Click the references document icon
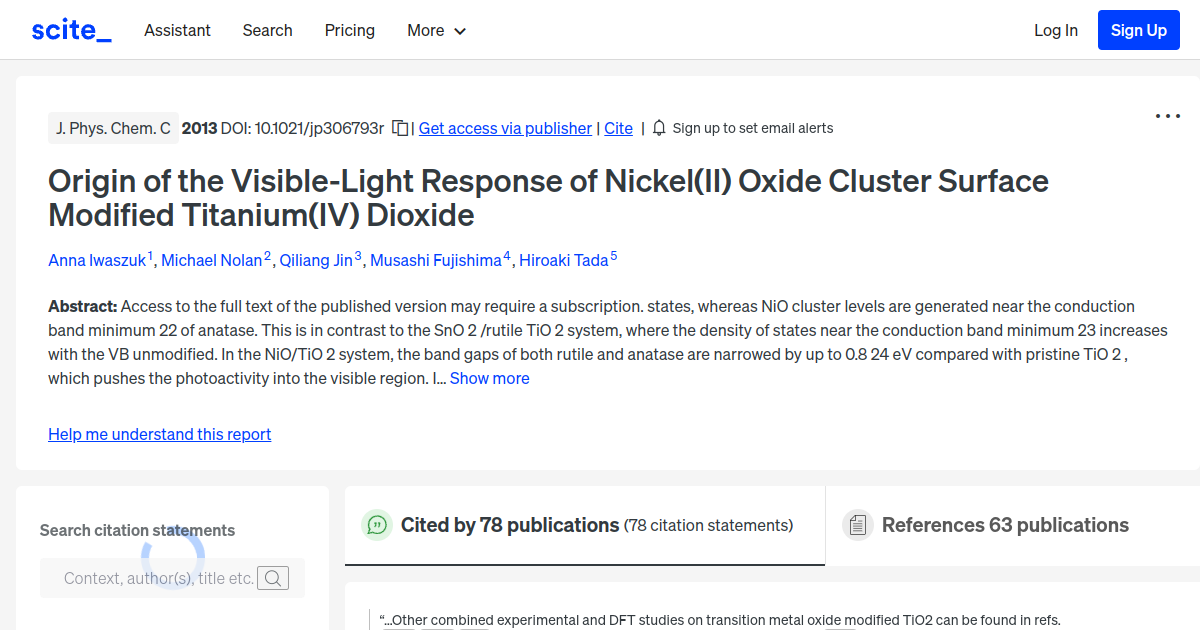The width and height of the screenshot is (1200, 630). tap(857, 524)
